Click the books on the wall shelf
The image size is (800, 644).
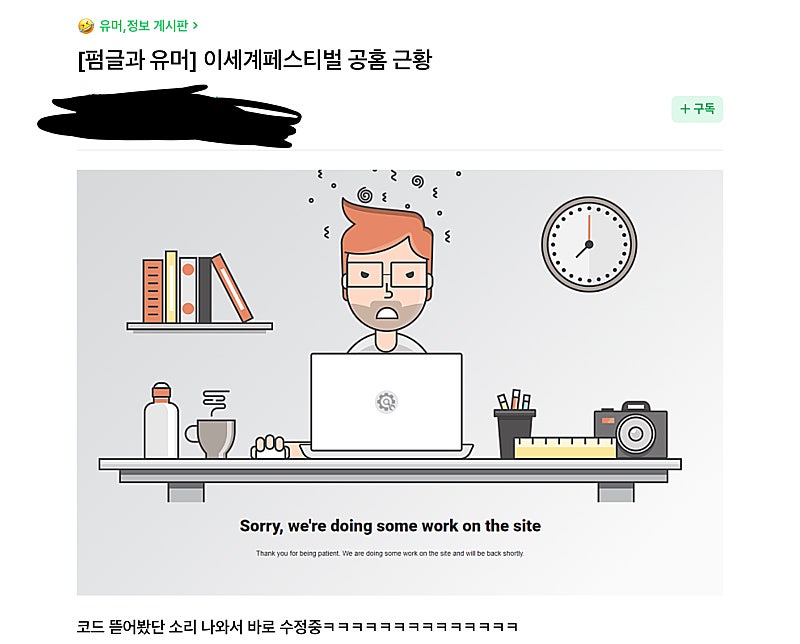[197, 288]
